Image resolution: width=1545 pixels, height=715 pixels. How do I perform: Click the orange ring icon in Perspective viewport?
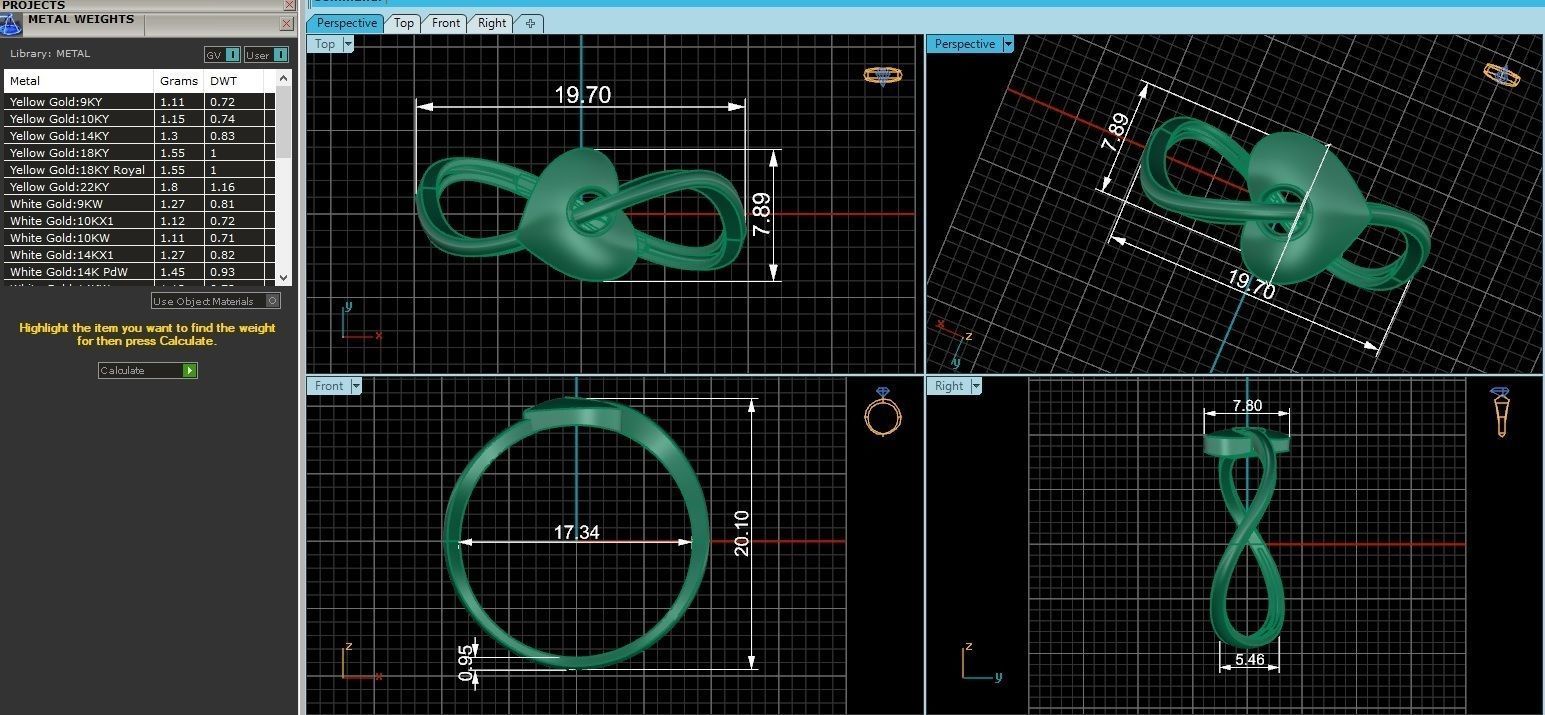pyautogui.click(x=1502, y=76)
